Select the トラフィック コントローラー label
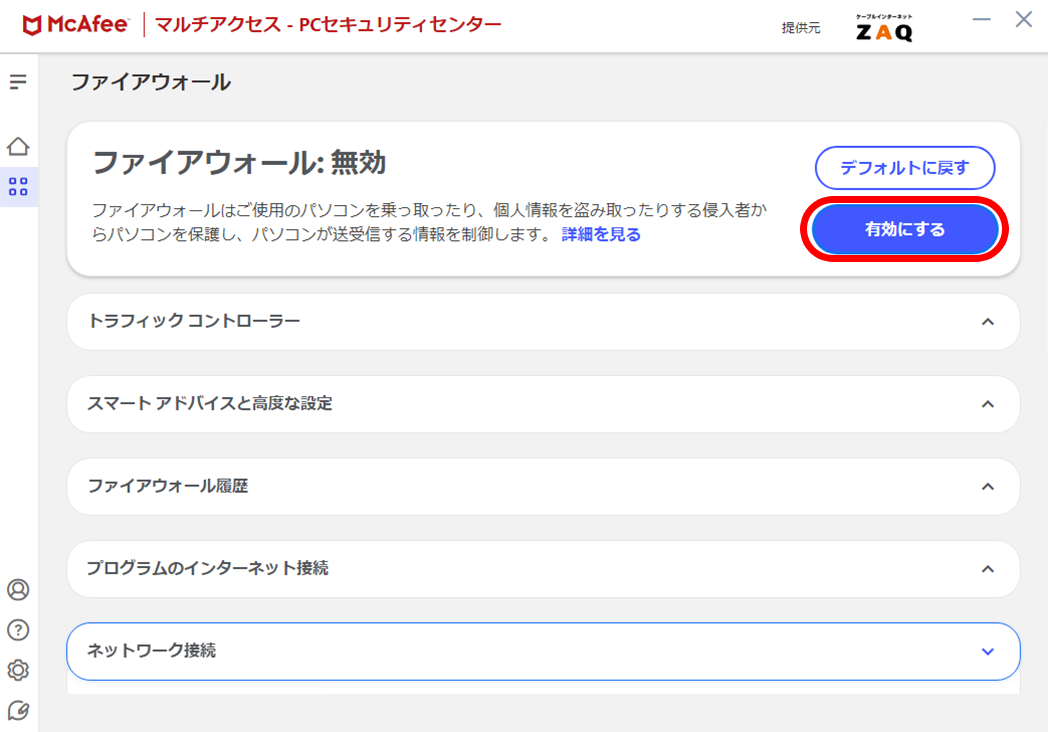Viewport: 1048px width, 732px height. 194,321
